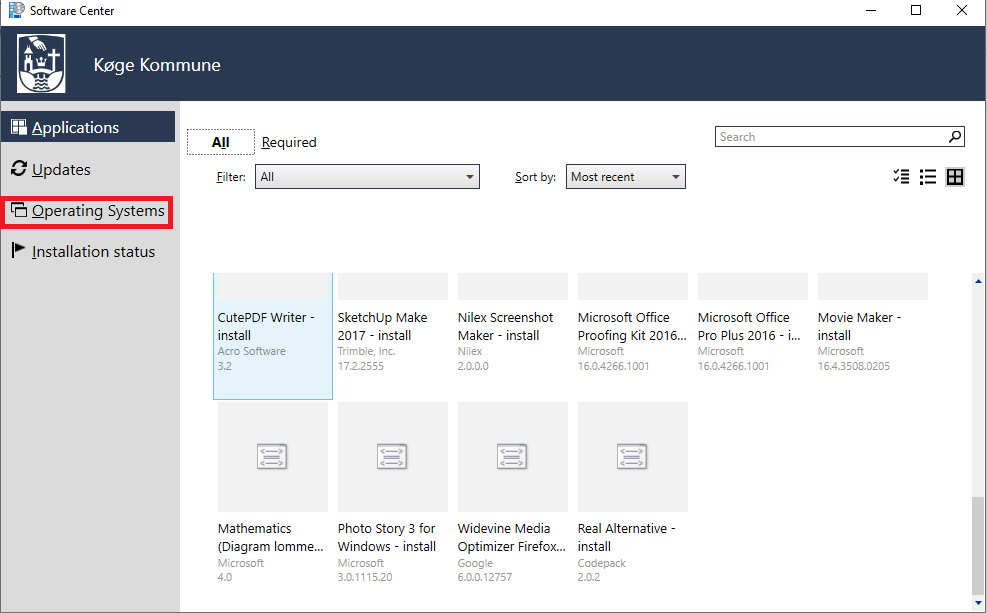
Task: Click the scrollbar down arrow
Action: point(977,602)
